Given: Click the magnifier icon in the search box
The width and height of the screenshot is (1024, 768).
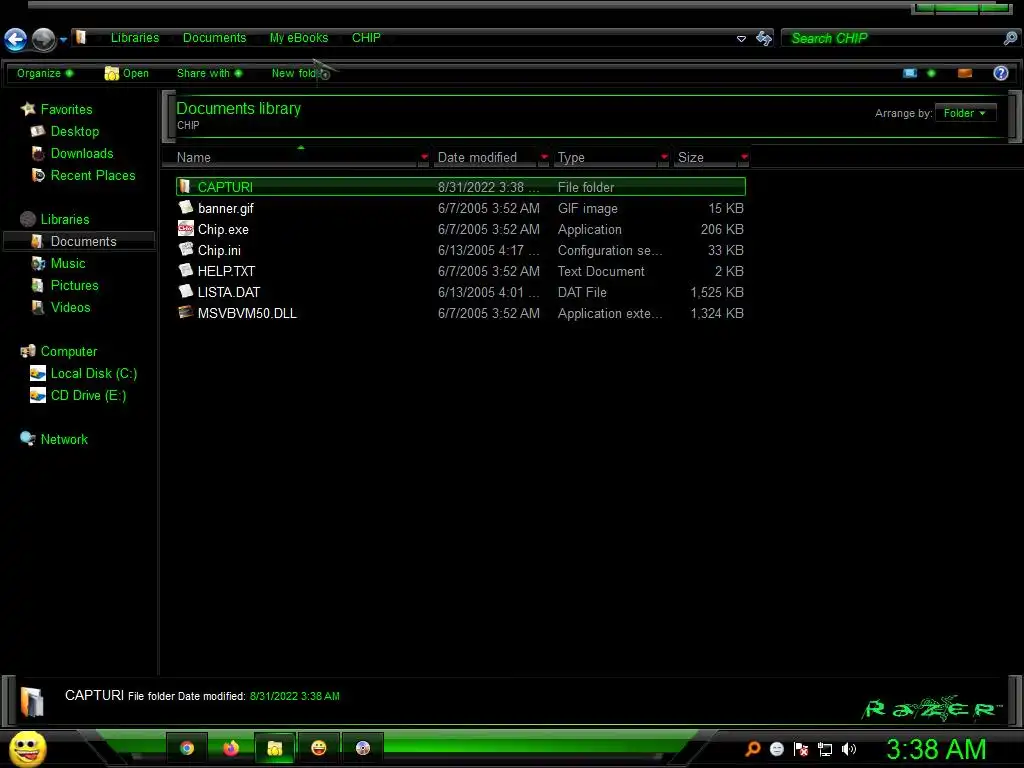Looking at the screenshot, I should pos(1010,39).
